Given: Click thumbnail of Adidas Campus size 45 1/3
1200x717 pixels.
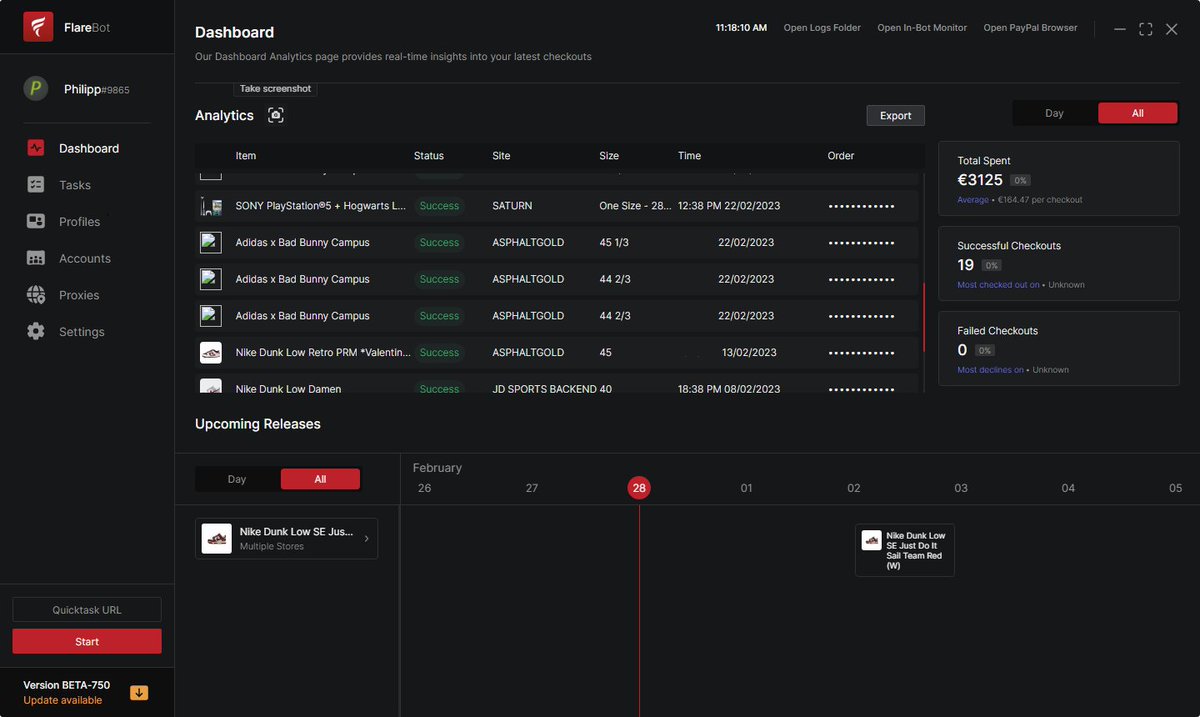Looking at the screenshot, I should pyautogui.click(x=211, y=242).
